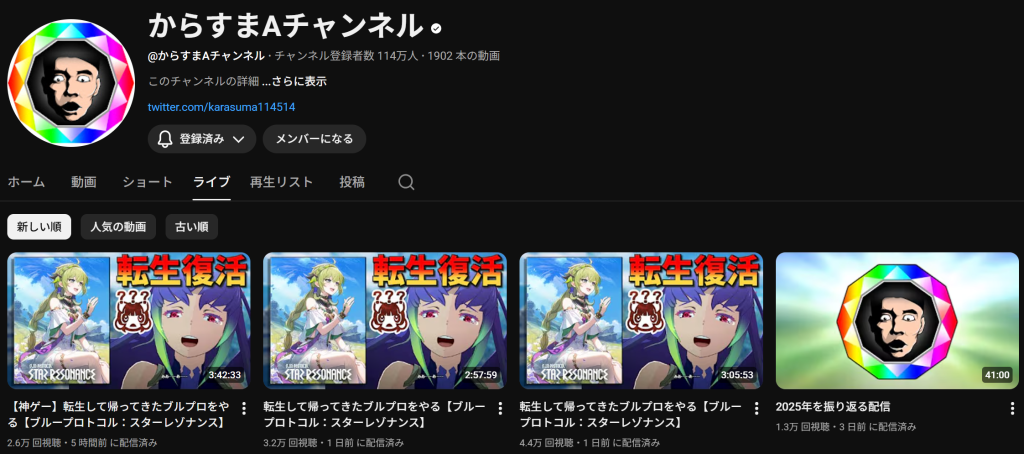Switch to the ショート tab

(x=148, y=182)
